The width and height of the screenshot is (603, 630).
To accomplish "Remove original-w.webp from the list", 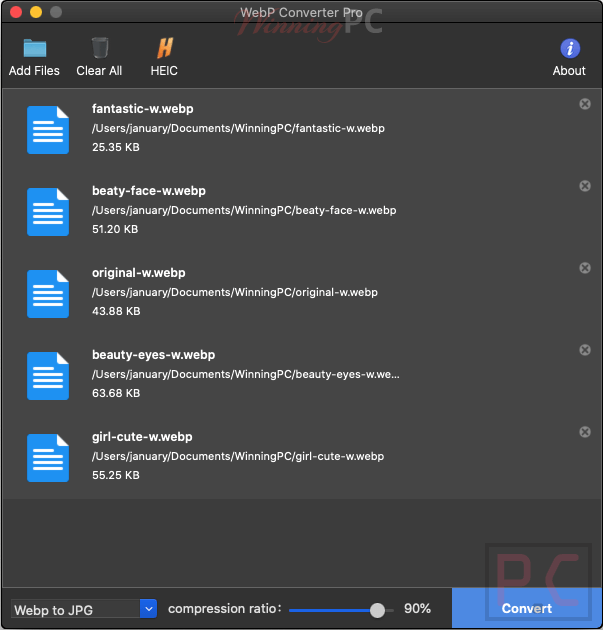I will [x=585, y=268].
